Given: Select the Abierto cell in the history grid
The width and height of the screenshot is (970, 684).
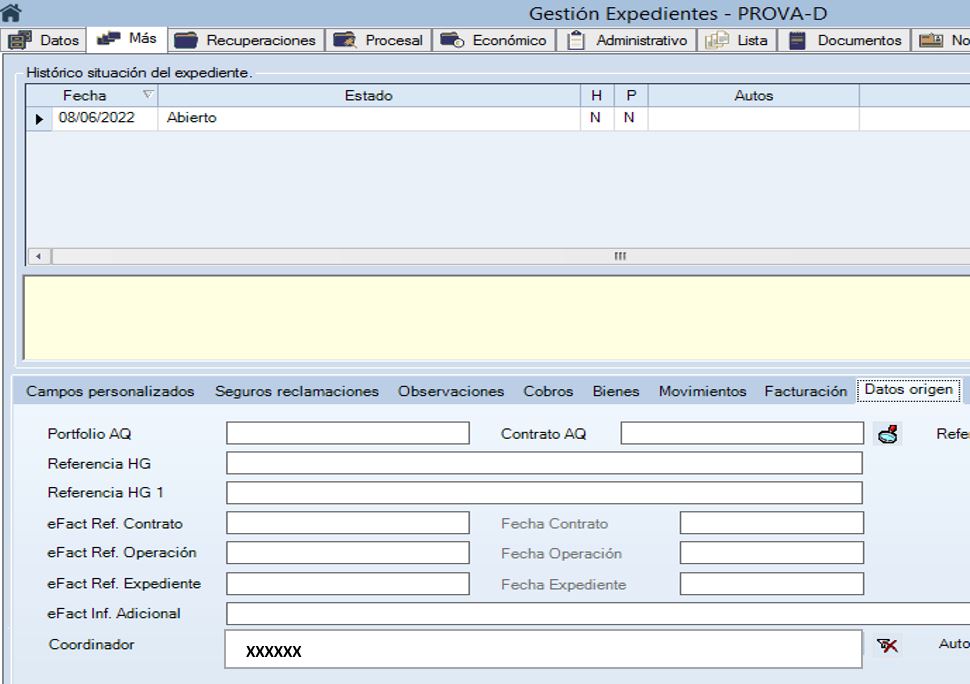Looking at the screenshot, I should click(x=368, y=119).
